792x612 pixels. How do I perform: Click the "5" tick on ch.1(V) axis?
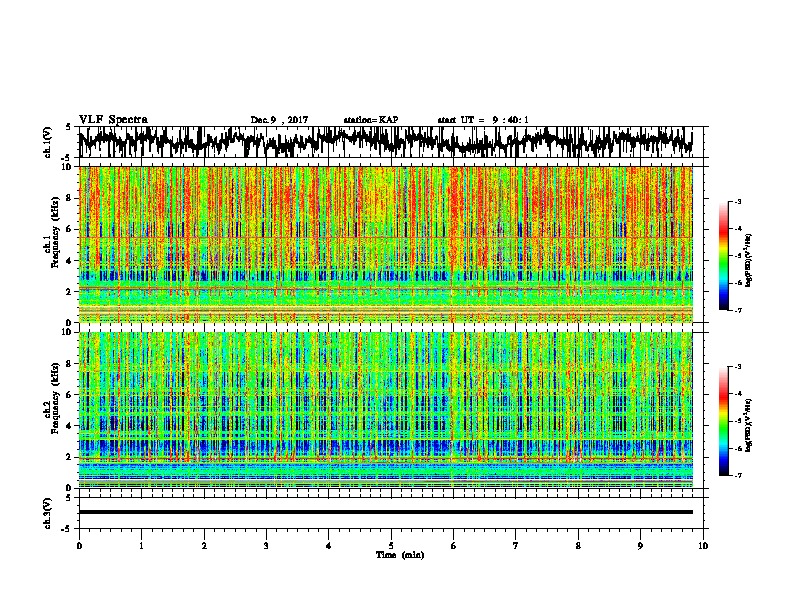tap(68, 127)
